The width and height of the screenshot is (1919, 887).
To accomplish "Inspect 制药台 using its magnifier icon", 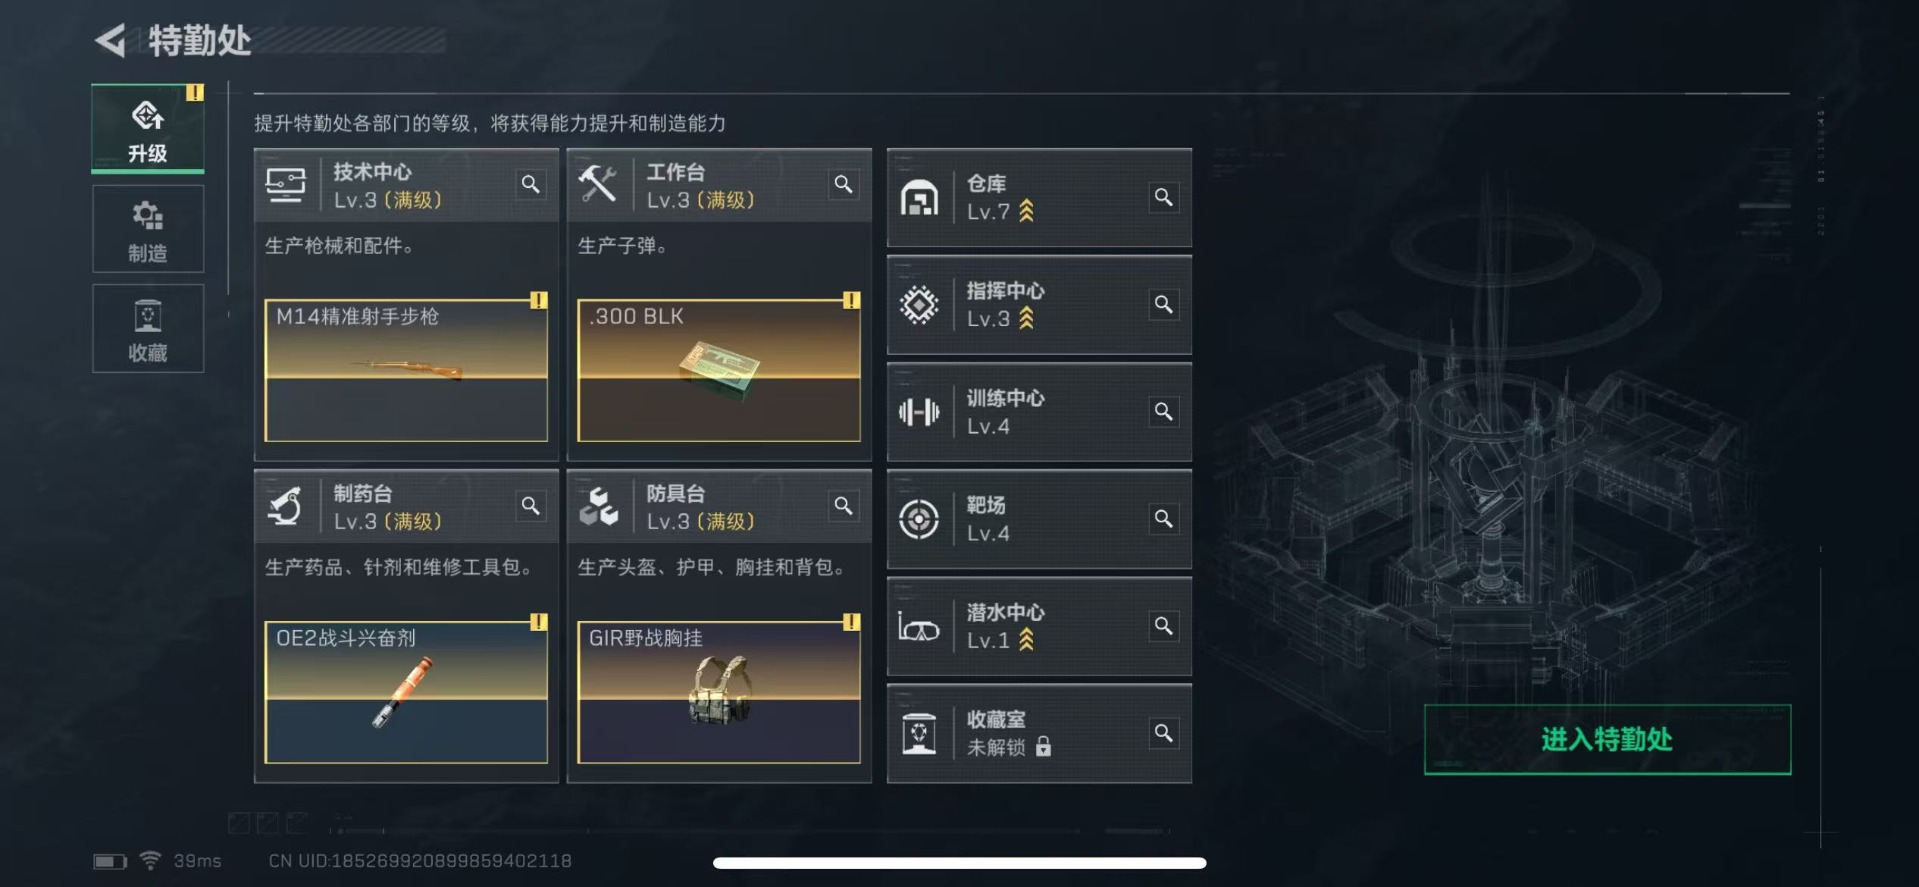I will [x=531, y=506].
